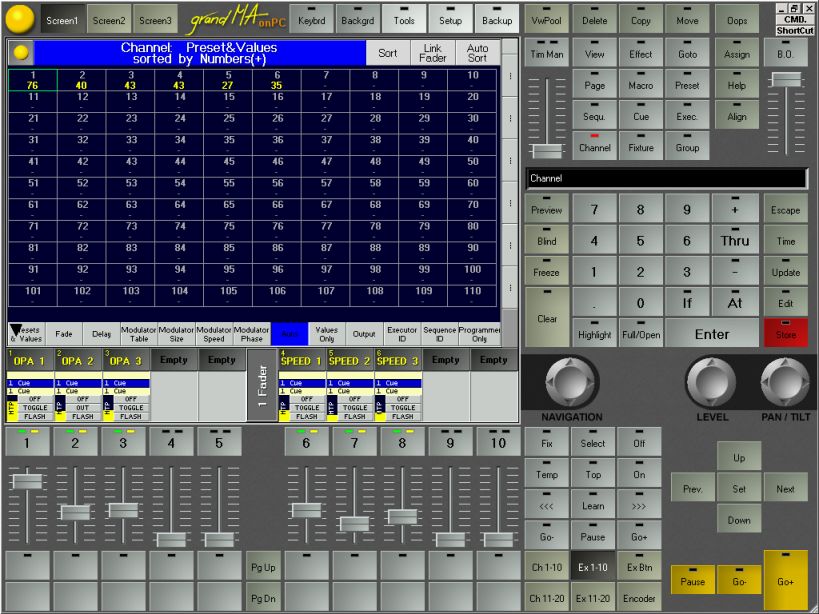Click the Pg Up button
The height and width of the screenshot is (614, 819).
click(263, 566)
